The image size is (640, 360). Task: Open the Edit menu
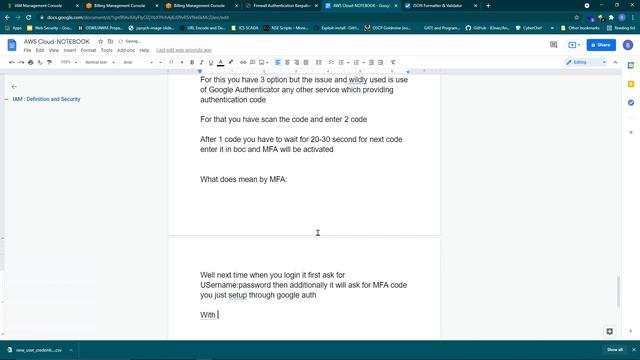click(40, 50)
